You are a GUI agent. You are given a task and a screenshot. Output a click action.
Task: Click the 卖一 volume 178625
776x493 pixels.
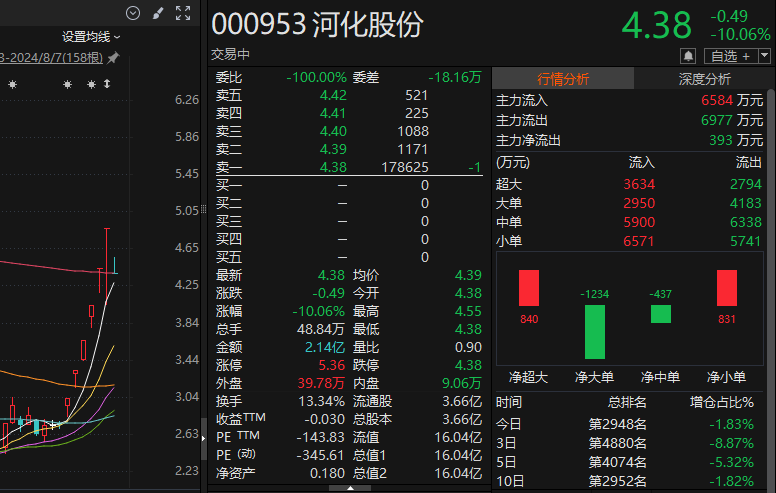(x=404, y=167)
